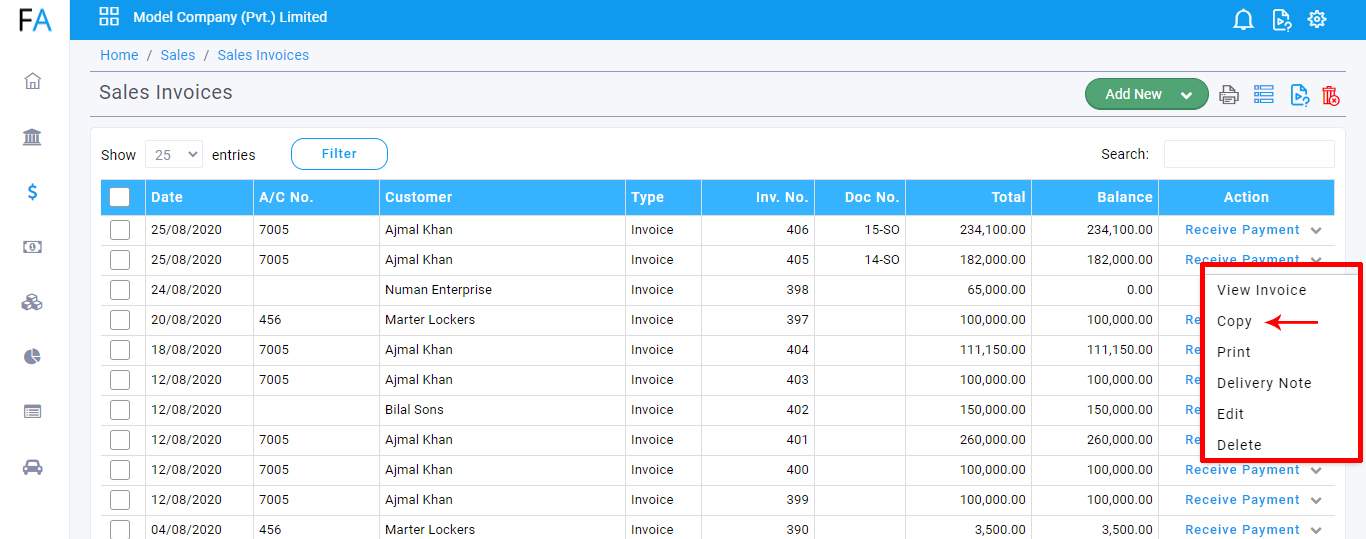
Task: Select checkbox for invoice 406
Action: click(120, 230)
